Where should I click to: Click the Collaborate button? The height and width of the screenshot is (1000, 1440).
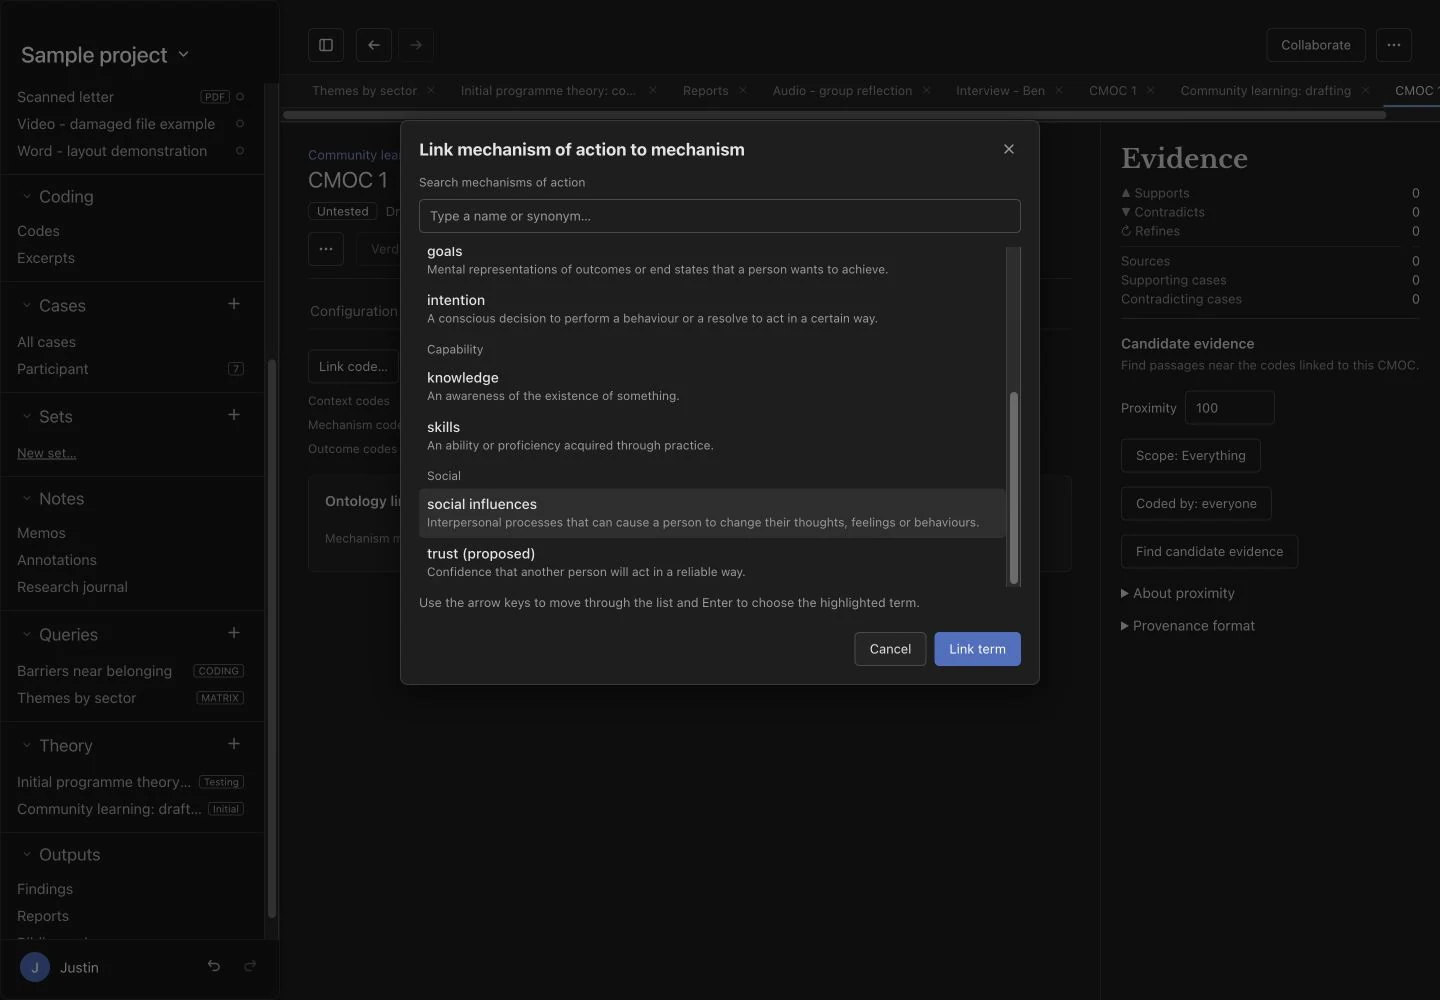coord(1316,45)
